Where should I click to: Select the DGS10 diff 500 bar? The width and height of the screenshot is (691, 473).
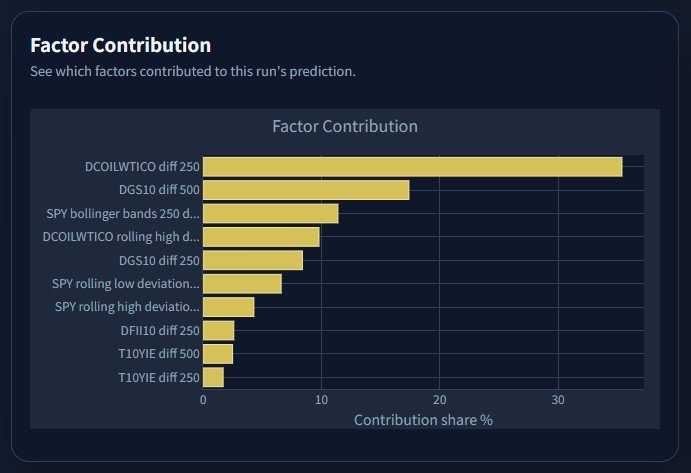click(x=306, y=190)
